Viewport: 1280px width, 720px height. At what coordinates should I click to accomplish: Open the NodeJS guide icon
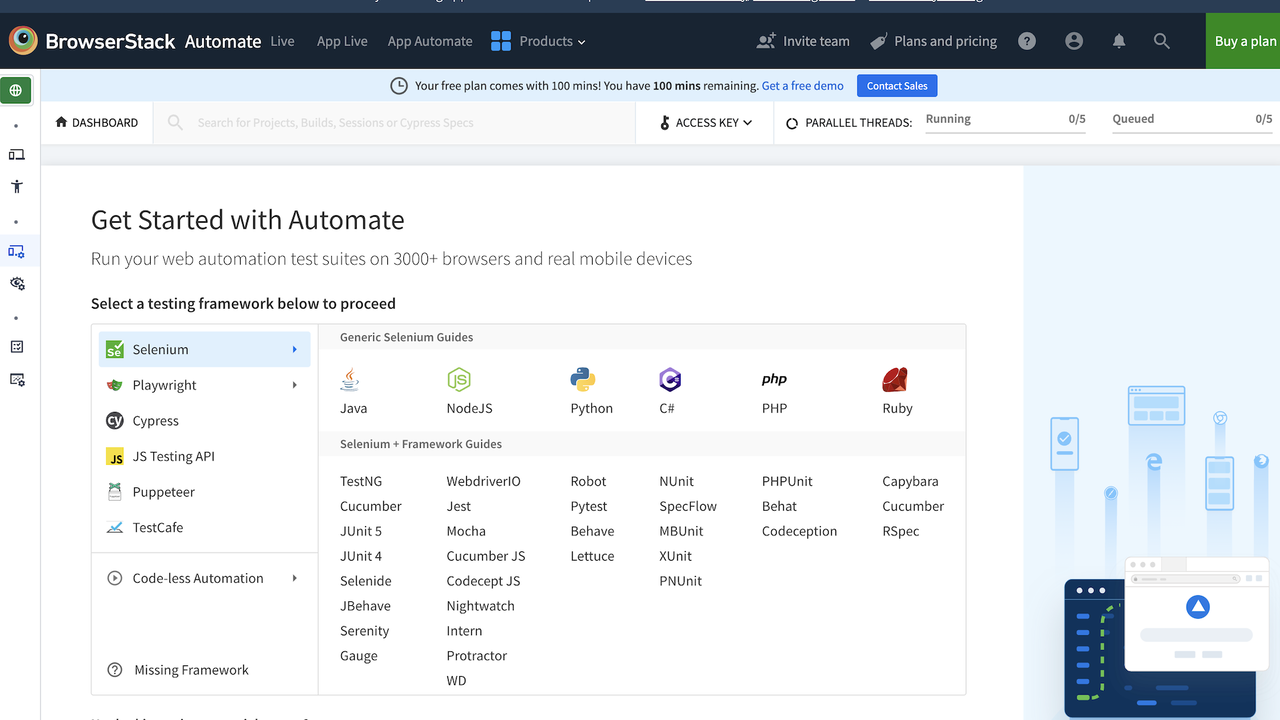pyautogui.click(x=458, y=380)
